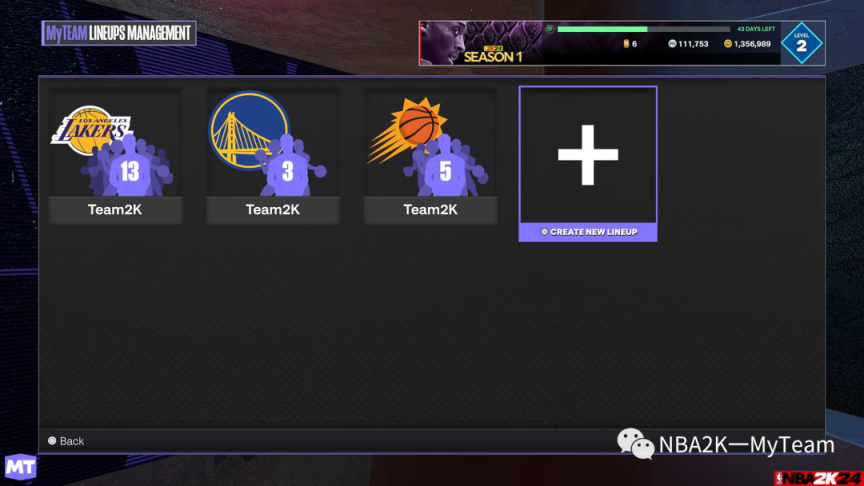This screenshot has height=486, width=864.
Task: Click Create New Lineup button
Action: (x=588, y=232)
